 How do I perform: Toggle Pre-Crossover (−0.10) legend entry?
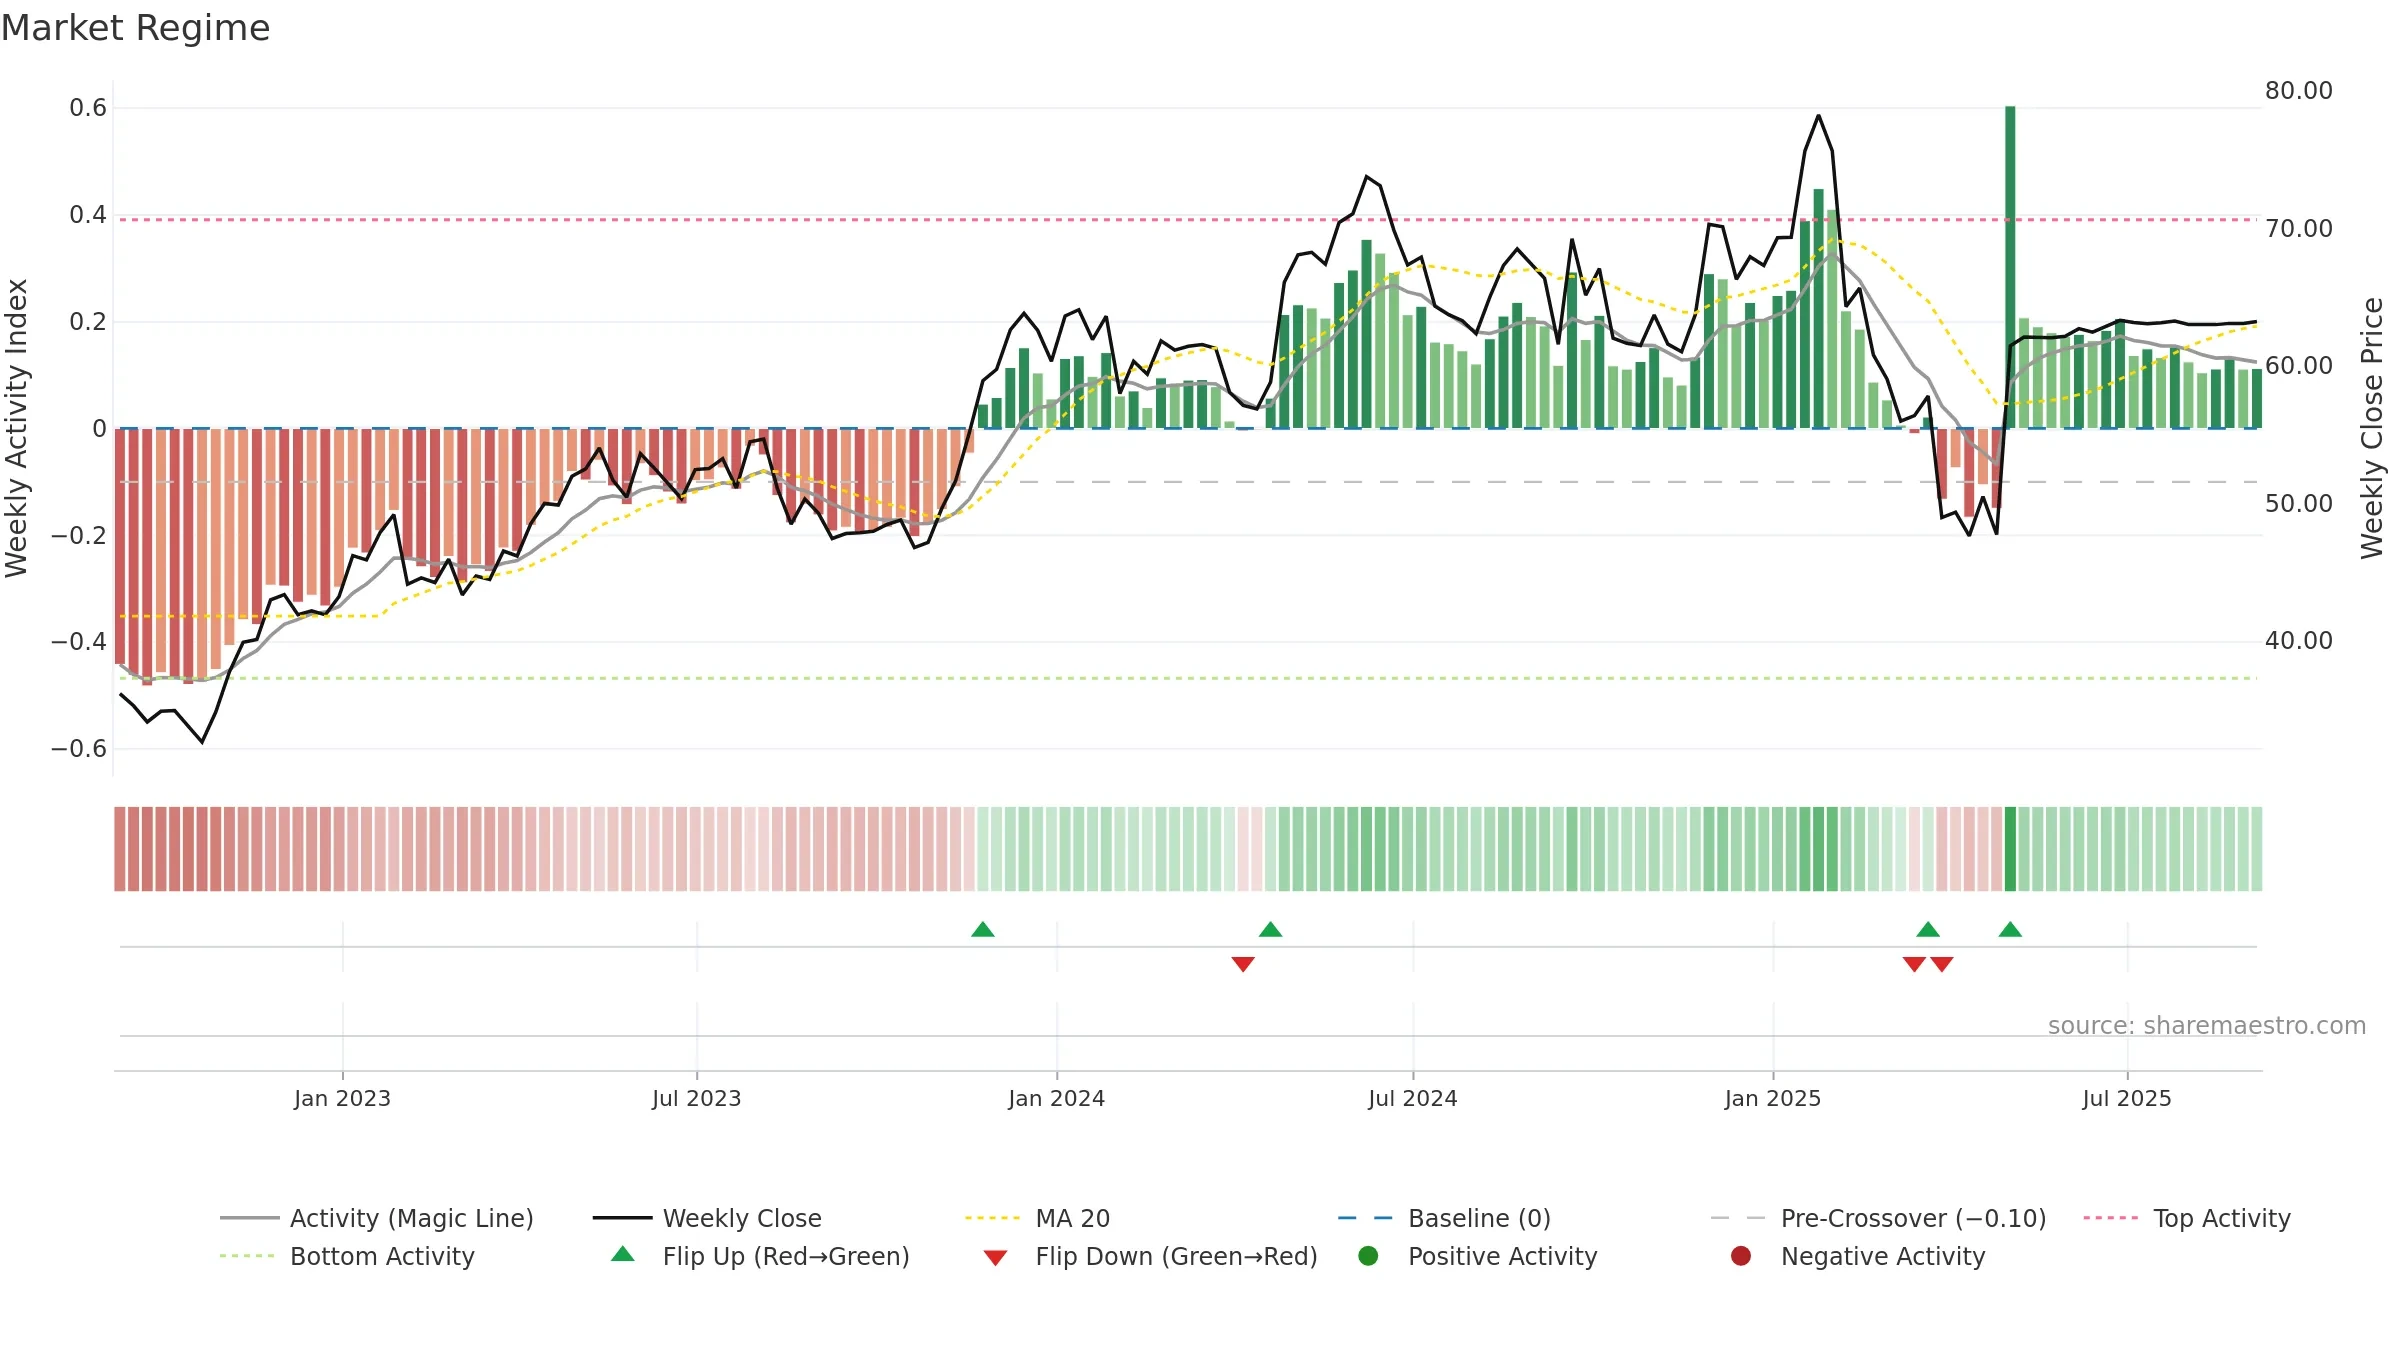pyautogui.click(x=1878, y=1218)
